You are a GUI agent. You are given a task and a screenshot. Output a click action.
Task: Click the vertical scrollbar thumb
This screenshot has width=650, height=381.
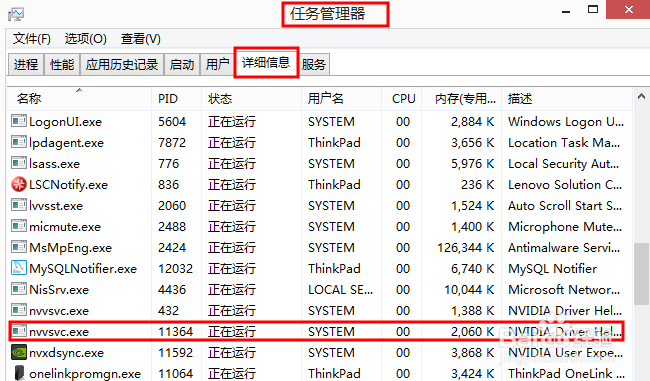(x=642, y=274)
